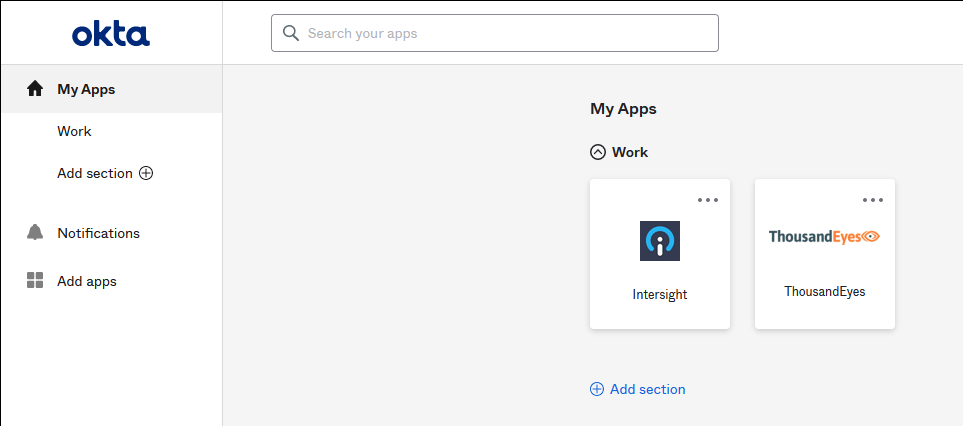Launch the ThousandEyes app logo
The height and width of the screenshot is (426, 963).
[x=824, y=237]
